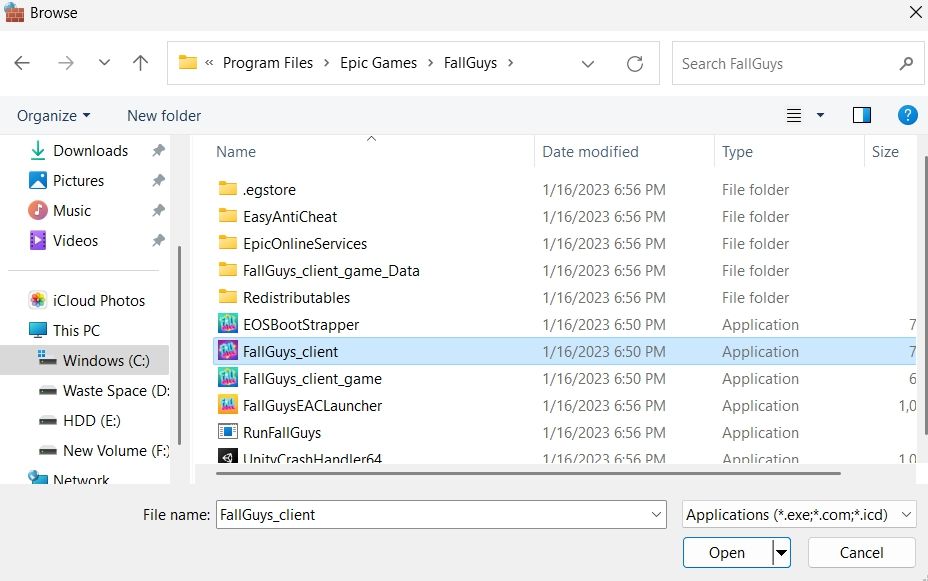Click the pin icon next to Pictures
This screenshot has width=928, height=581.
pyautogui.click(x=158, y=180)
